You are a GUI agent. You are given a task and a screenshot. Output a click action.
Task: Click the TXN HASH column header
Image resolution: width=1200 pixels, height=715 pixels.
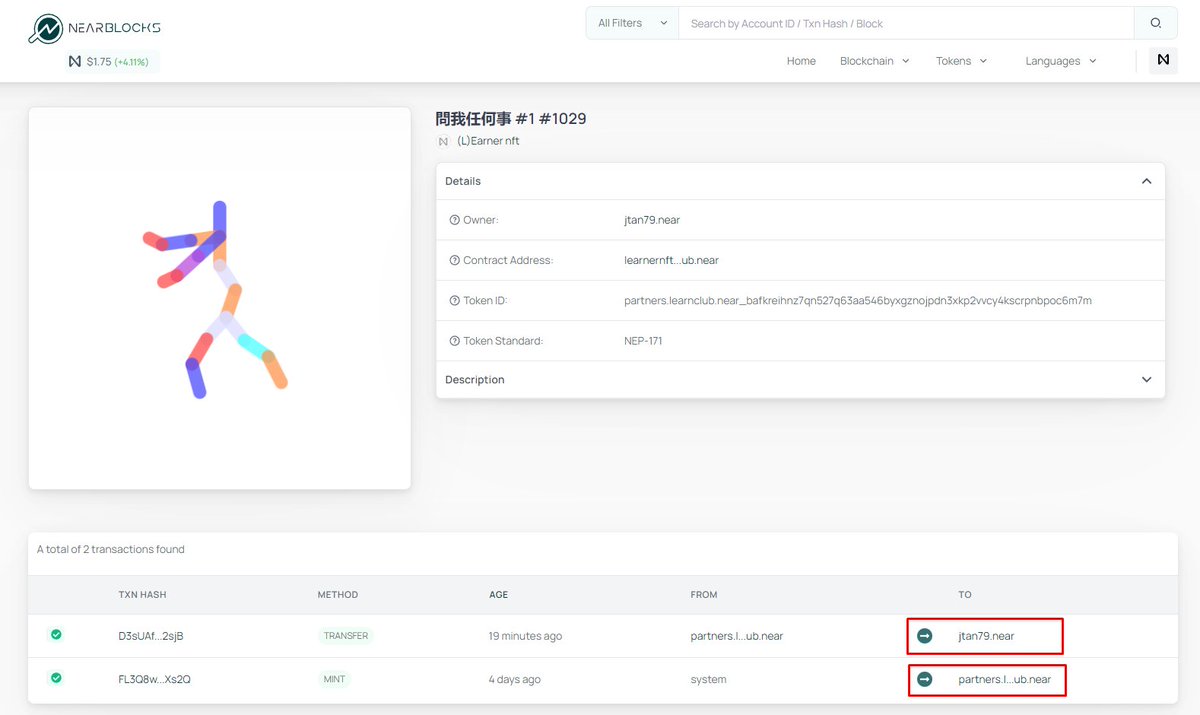coord(142,594)
